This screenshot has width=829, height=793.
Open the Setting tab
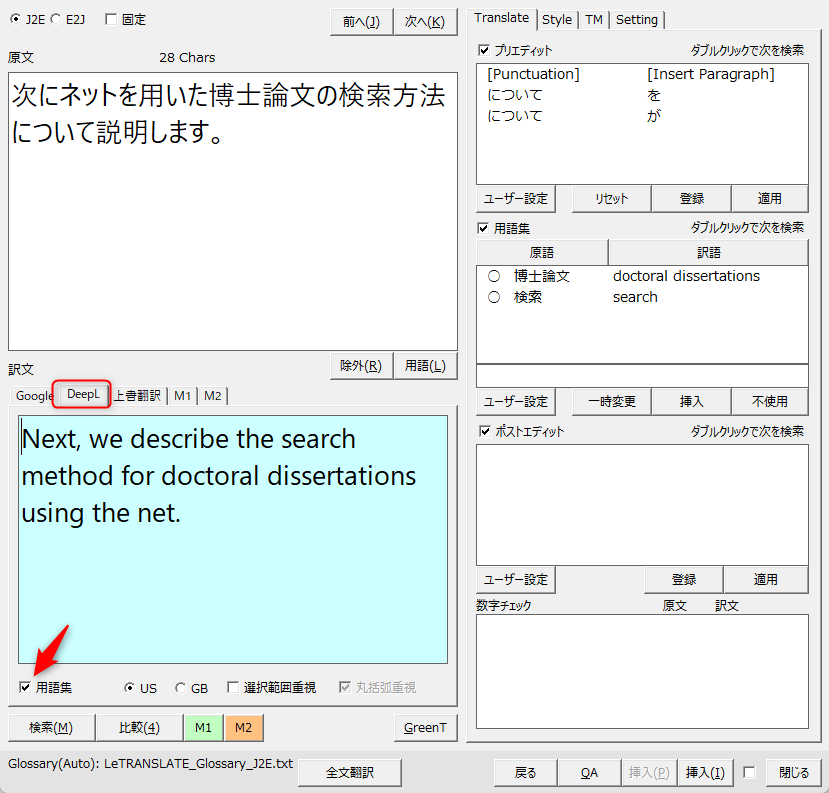point(636,19)
